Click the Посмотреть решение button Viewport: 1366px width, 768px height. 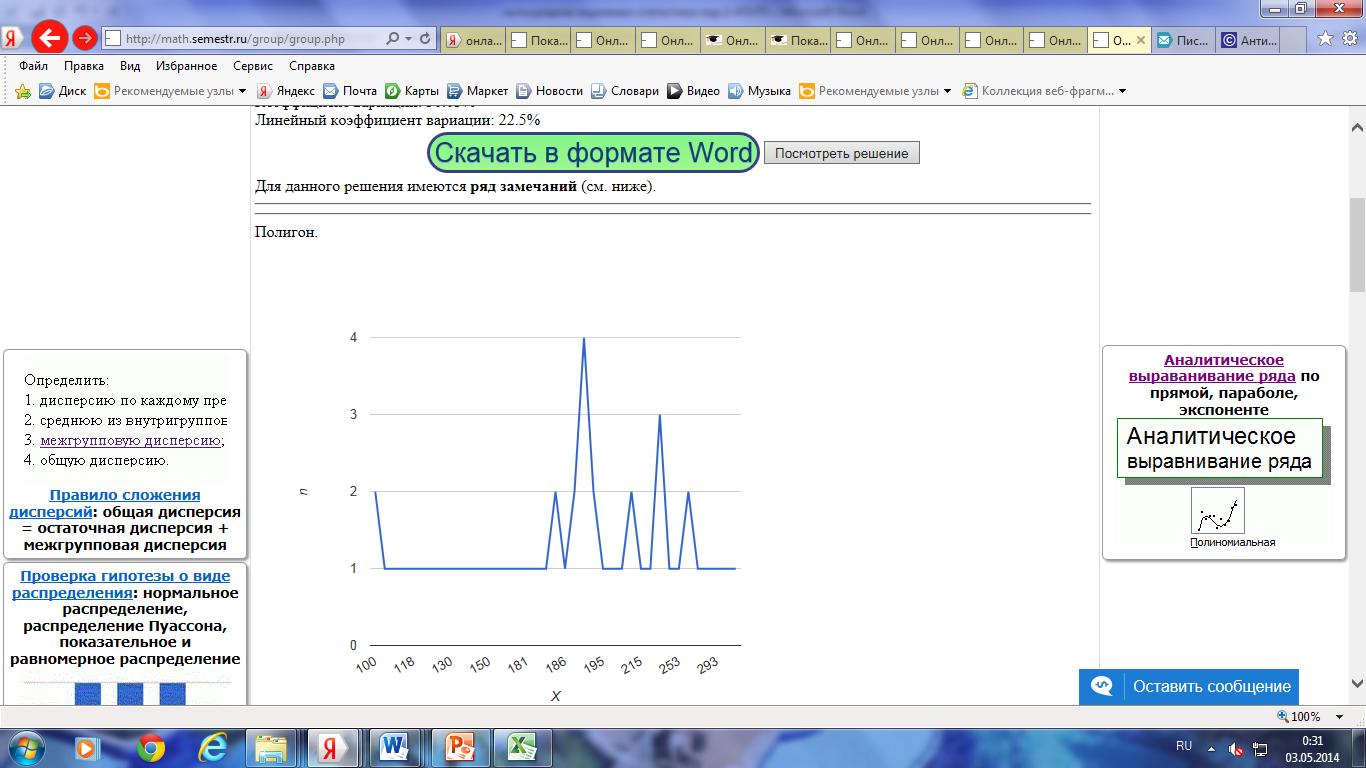[841, 153]
